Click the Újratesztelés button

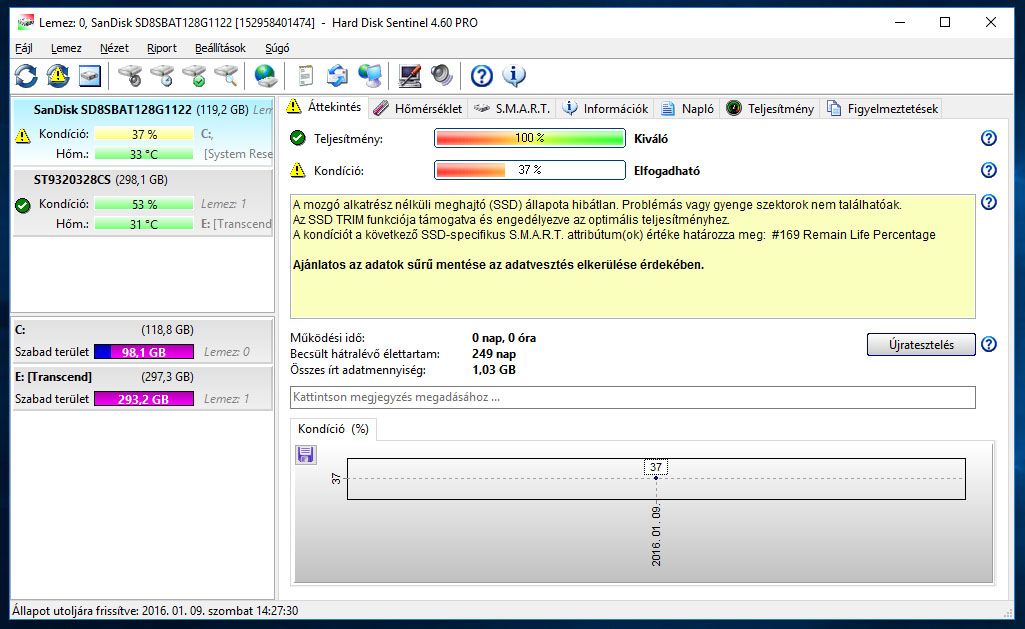click(x=921, y=345)
